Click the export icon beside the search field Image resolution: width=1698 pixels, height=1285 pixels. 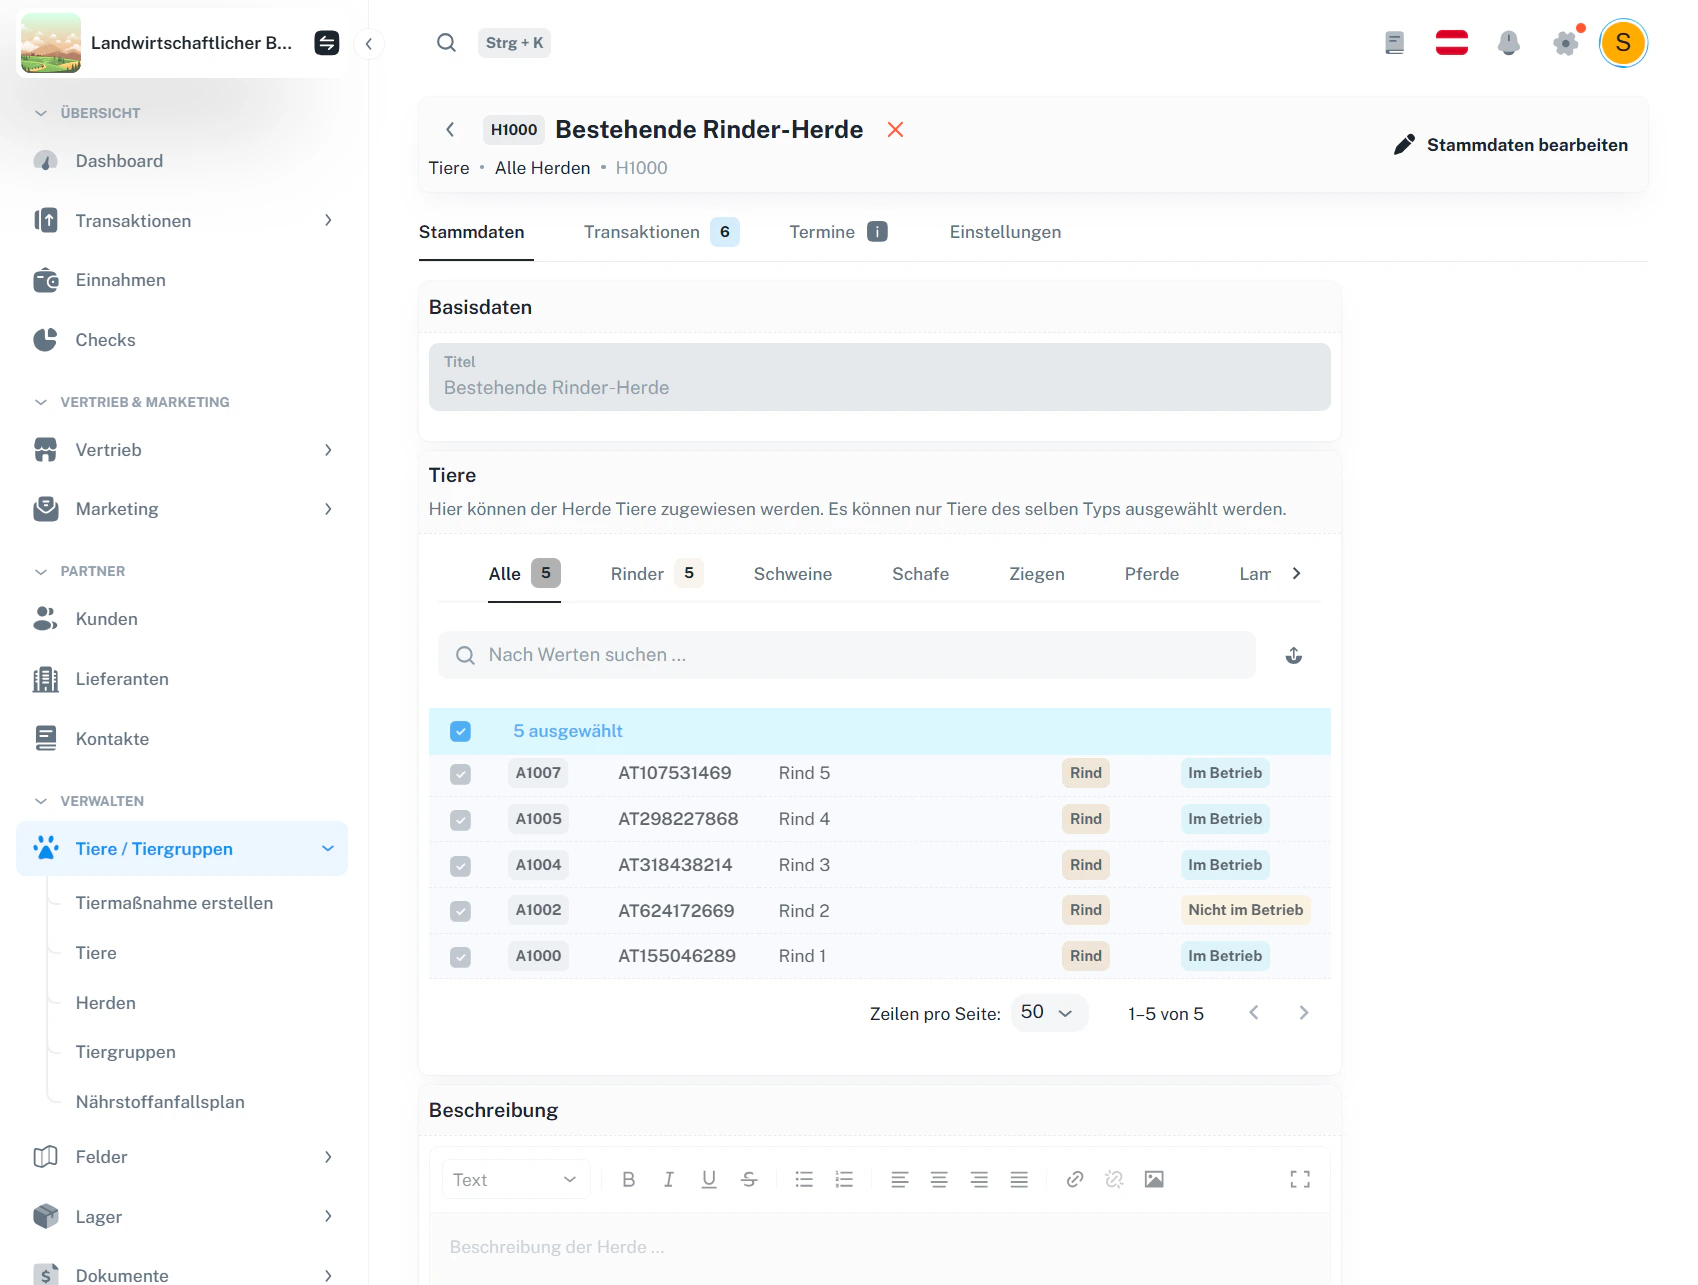pyautogui.click(x=1293, y=655)
